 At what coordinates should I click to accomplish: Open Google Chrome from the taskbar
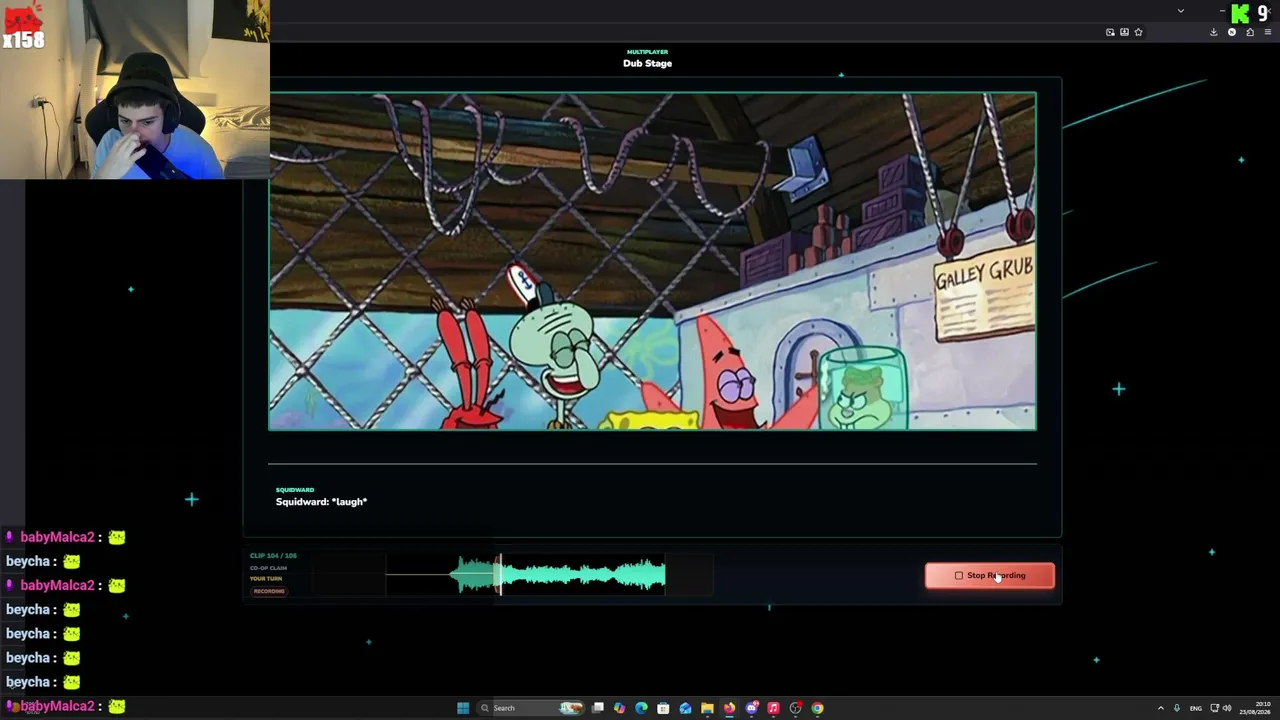coord(817,708)
